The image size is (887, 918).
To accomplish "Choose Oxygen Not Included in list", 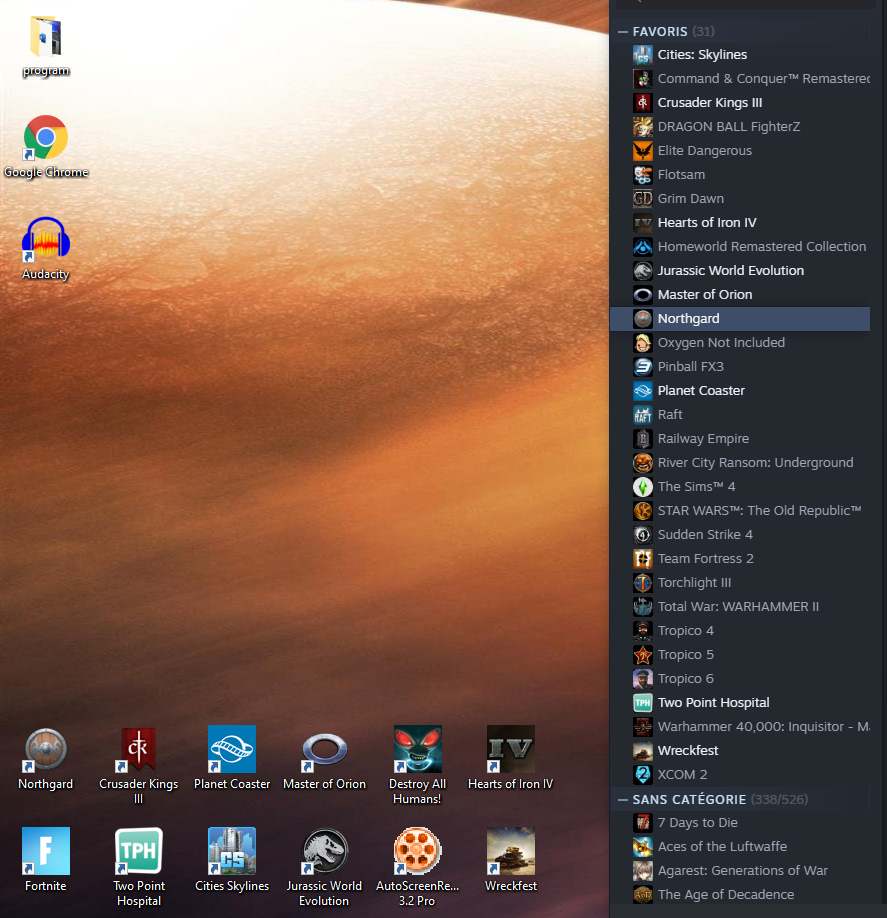I will pyautogui.click(x=720, y=343).
